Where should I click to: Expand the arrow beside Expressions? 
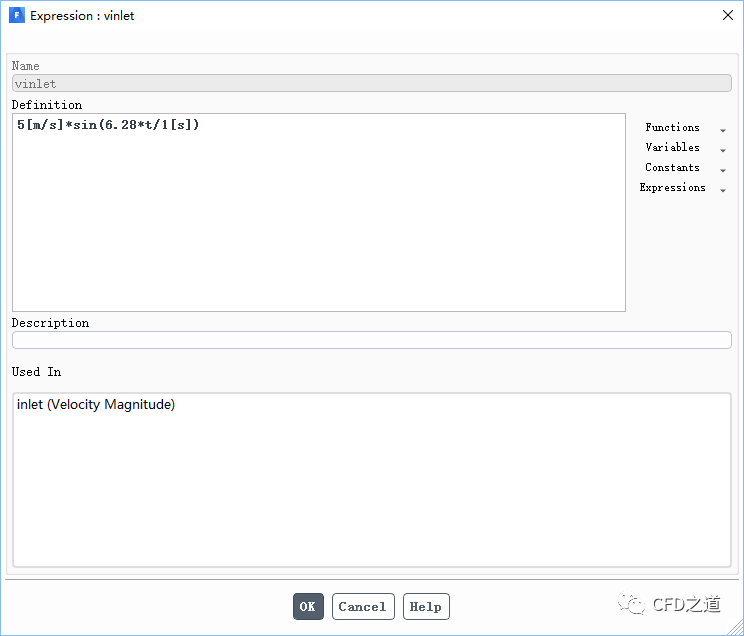click(x=723, y=191)
